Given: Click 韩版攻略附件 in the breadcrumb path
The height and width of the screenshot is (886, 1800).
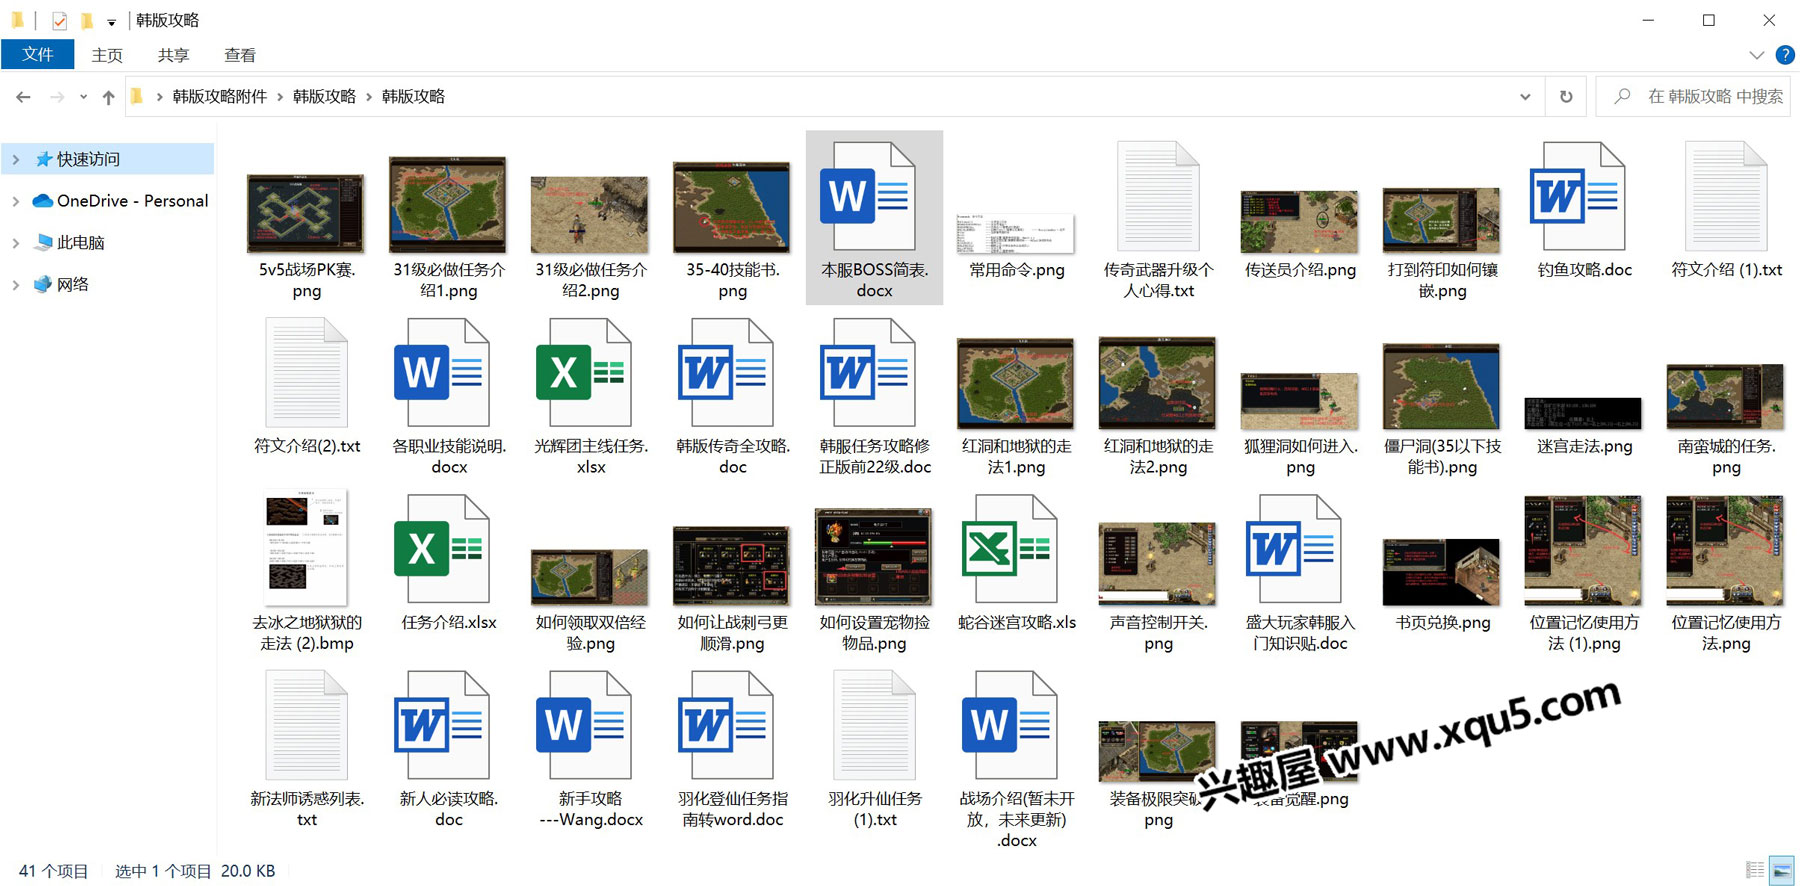Looking at the screenshot, I should coord(219,97).
